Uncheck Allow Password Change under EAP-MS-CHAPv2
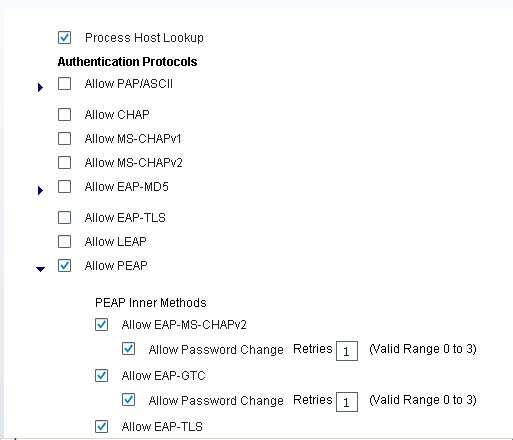513x440 pixels. [x=128, y=349]
